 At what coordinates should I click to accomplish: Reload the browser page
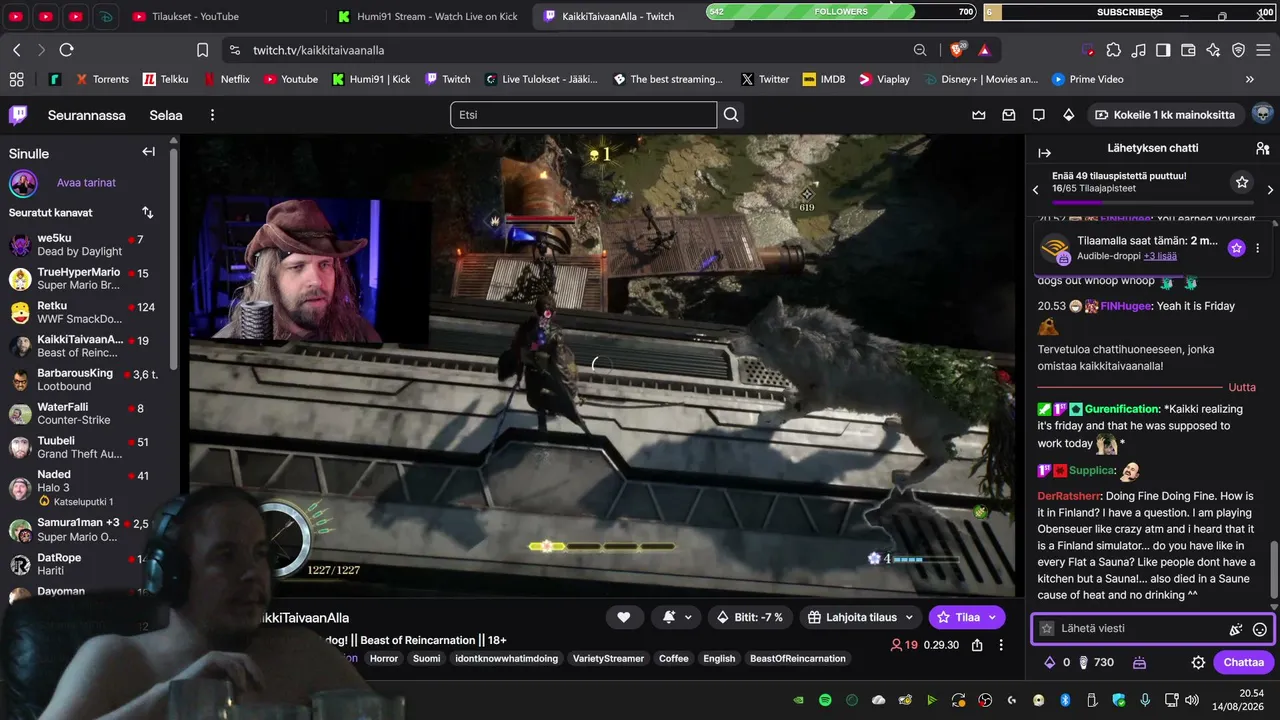67,50
